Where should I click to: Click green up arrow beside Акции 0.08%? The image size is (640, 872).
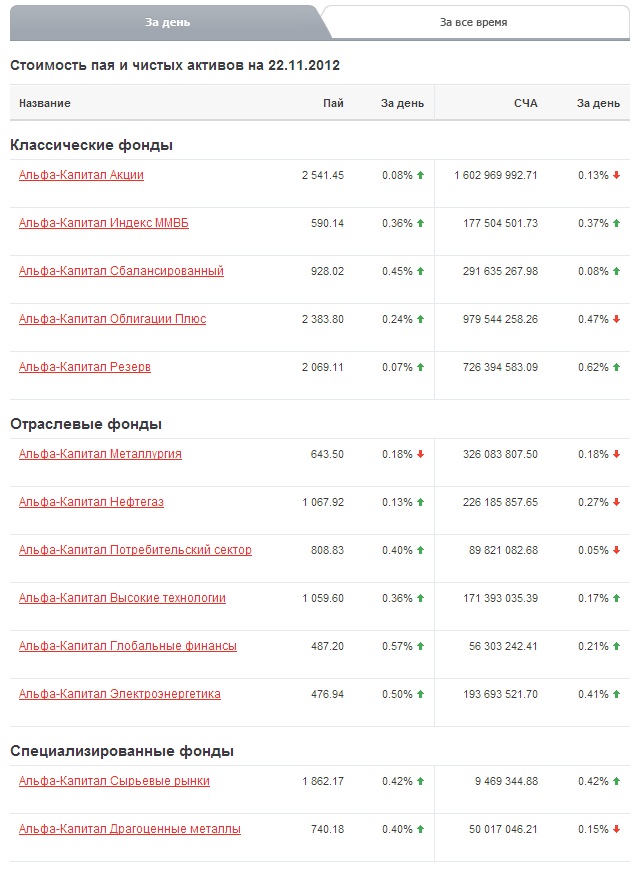point(420,175)
